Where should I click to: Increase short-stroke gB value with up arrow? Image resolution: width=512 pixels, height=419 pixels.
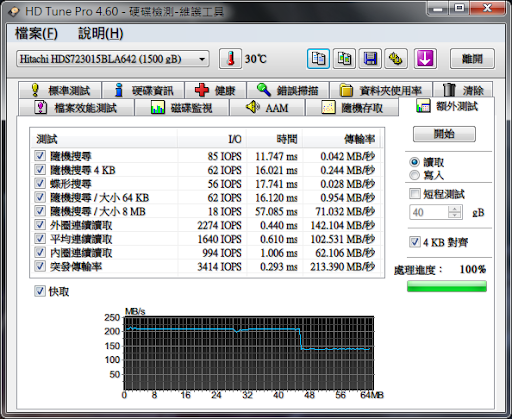[x=455, y=209]
